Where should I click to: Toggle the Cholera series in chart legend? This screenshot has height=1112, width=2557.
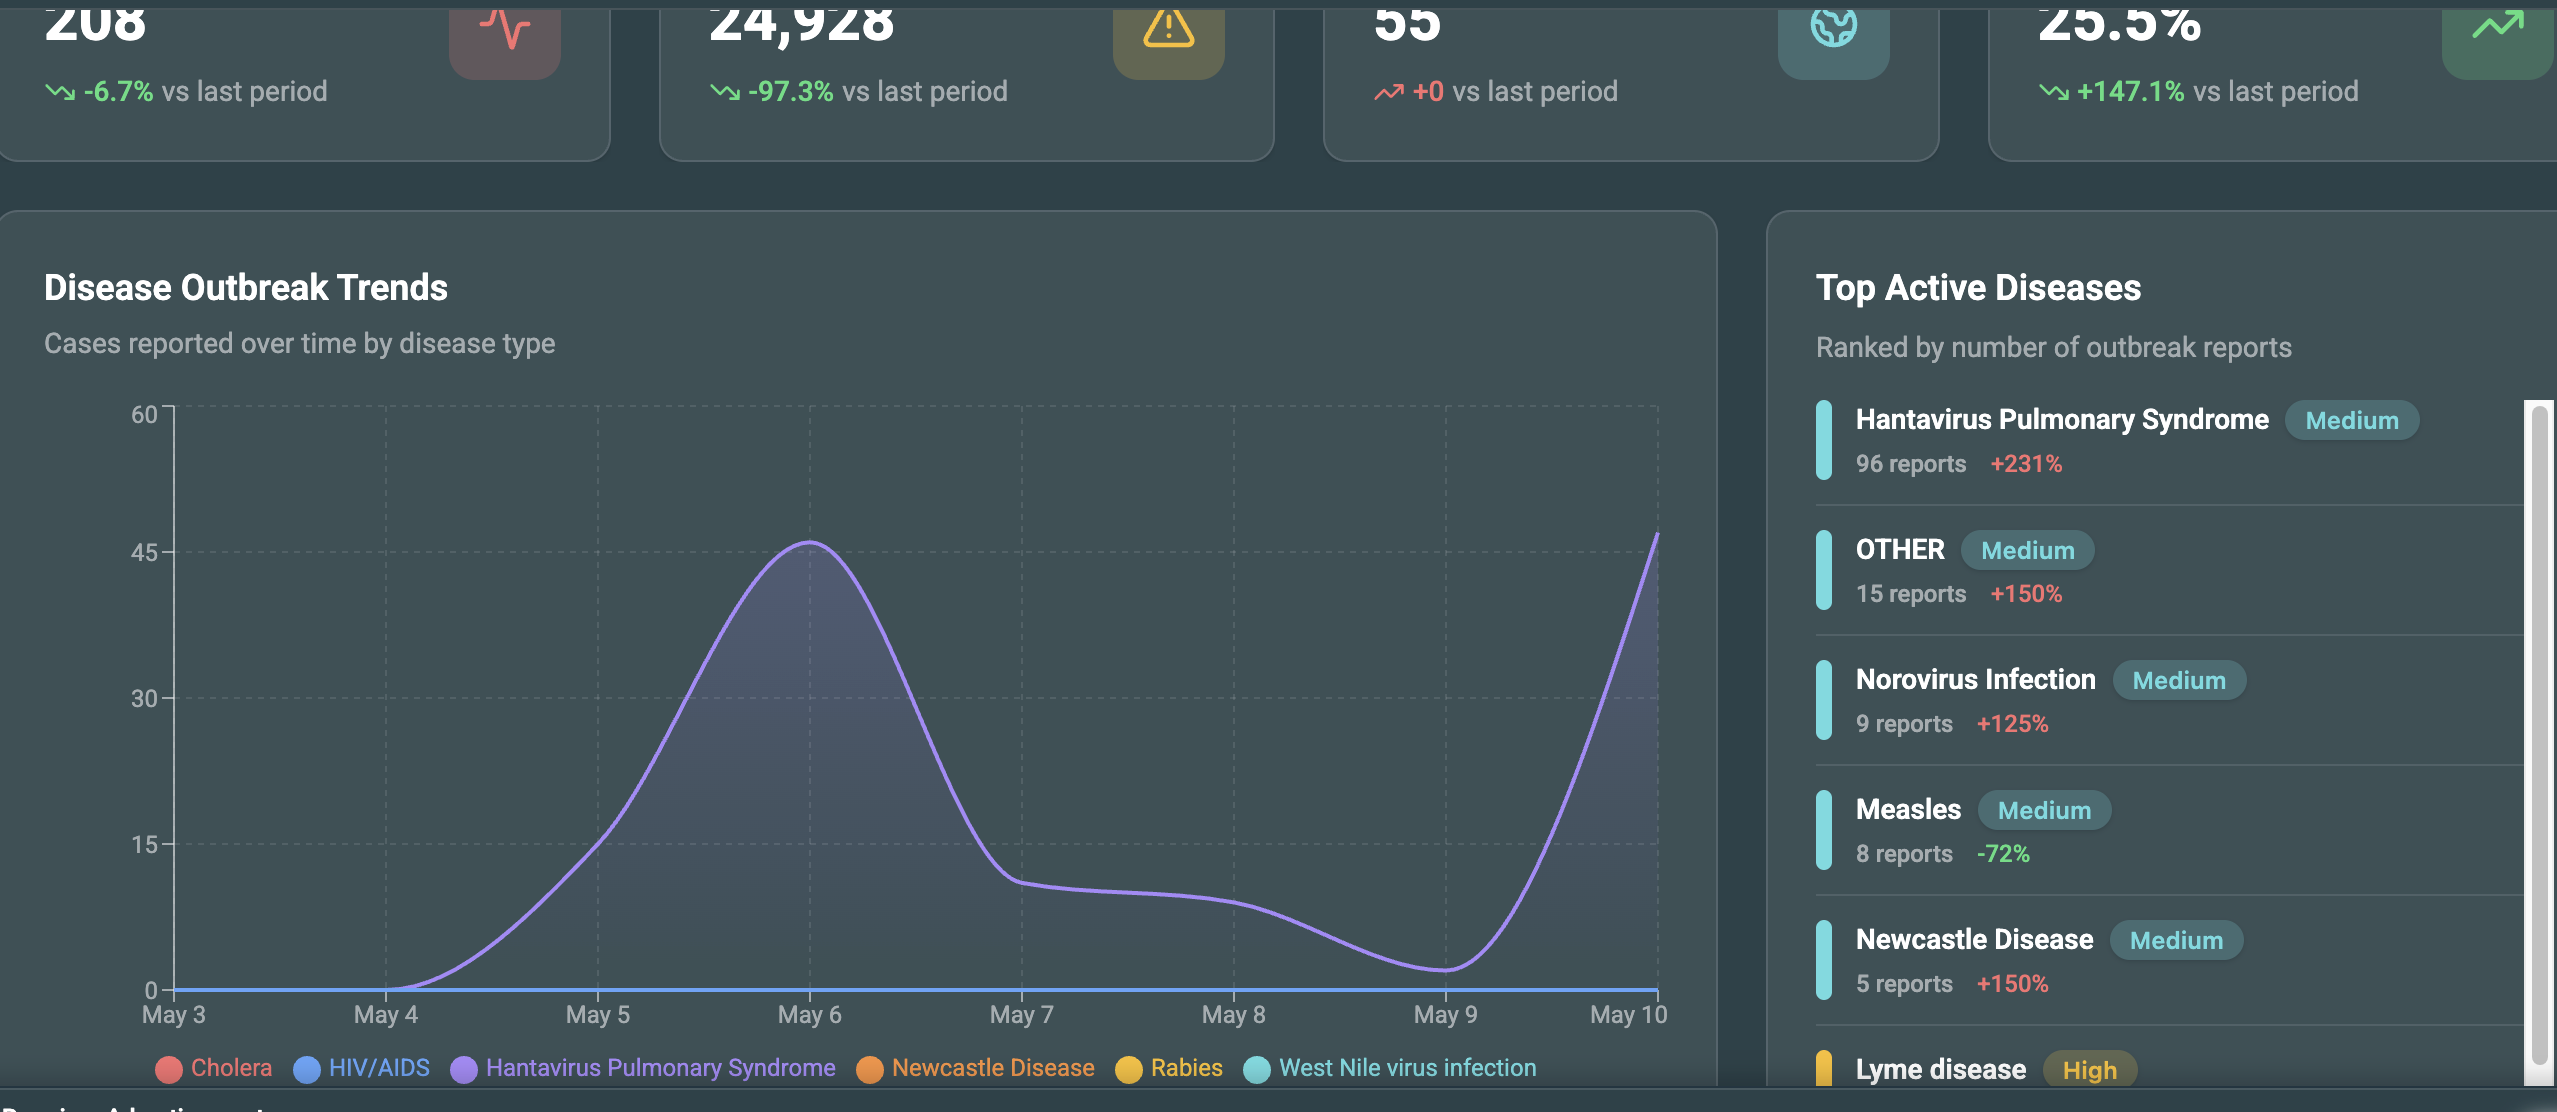click(213, 1068)
